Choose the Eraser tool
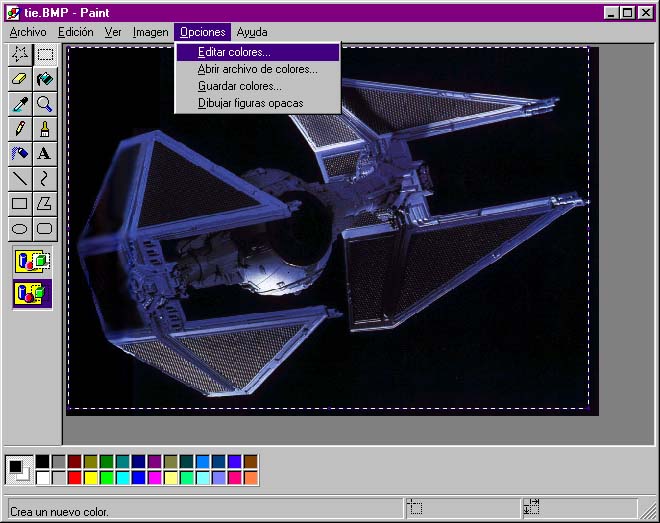 (20, 79)
